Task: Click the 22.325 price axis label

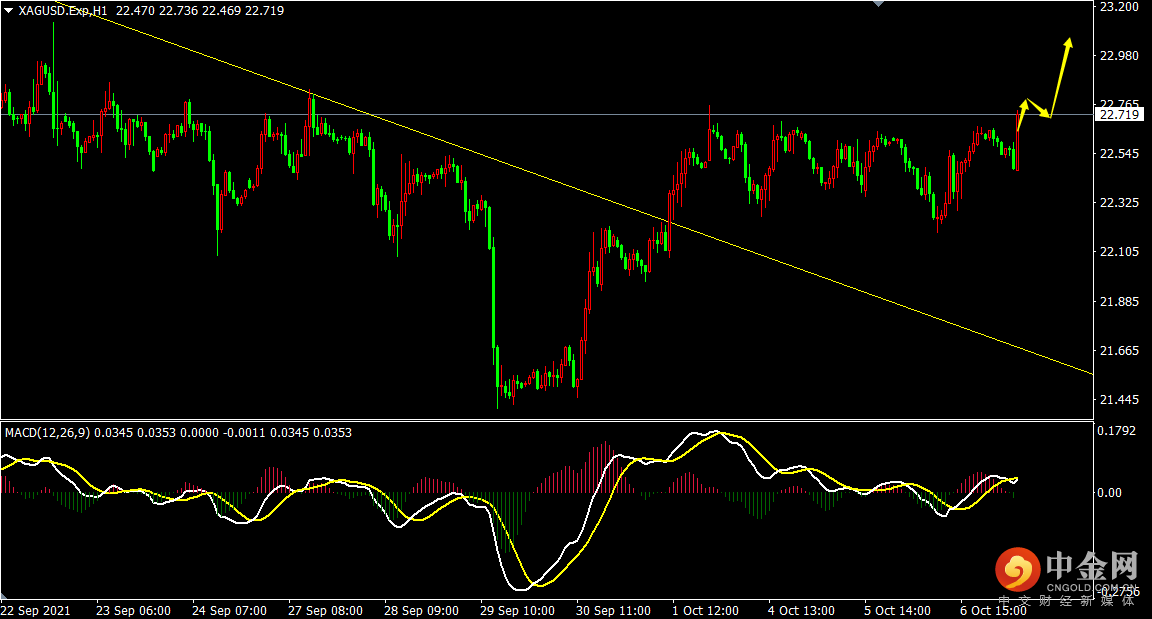Action: pos(1119,203)
